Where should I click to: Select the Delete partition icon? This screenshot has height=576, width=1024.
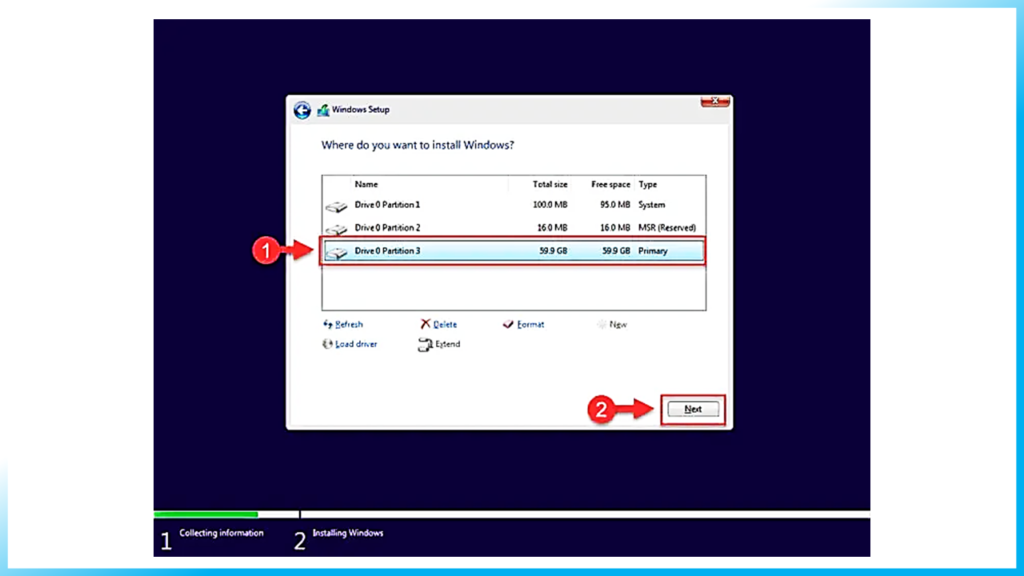pyautogui.click(x=426, y=324)
